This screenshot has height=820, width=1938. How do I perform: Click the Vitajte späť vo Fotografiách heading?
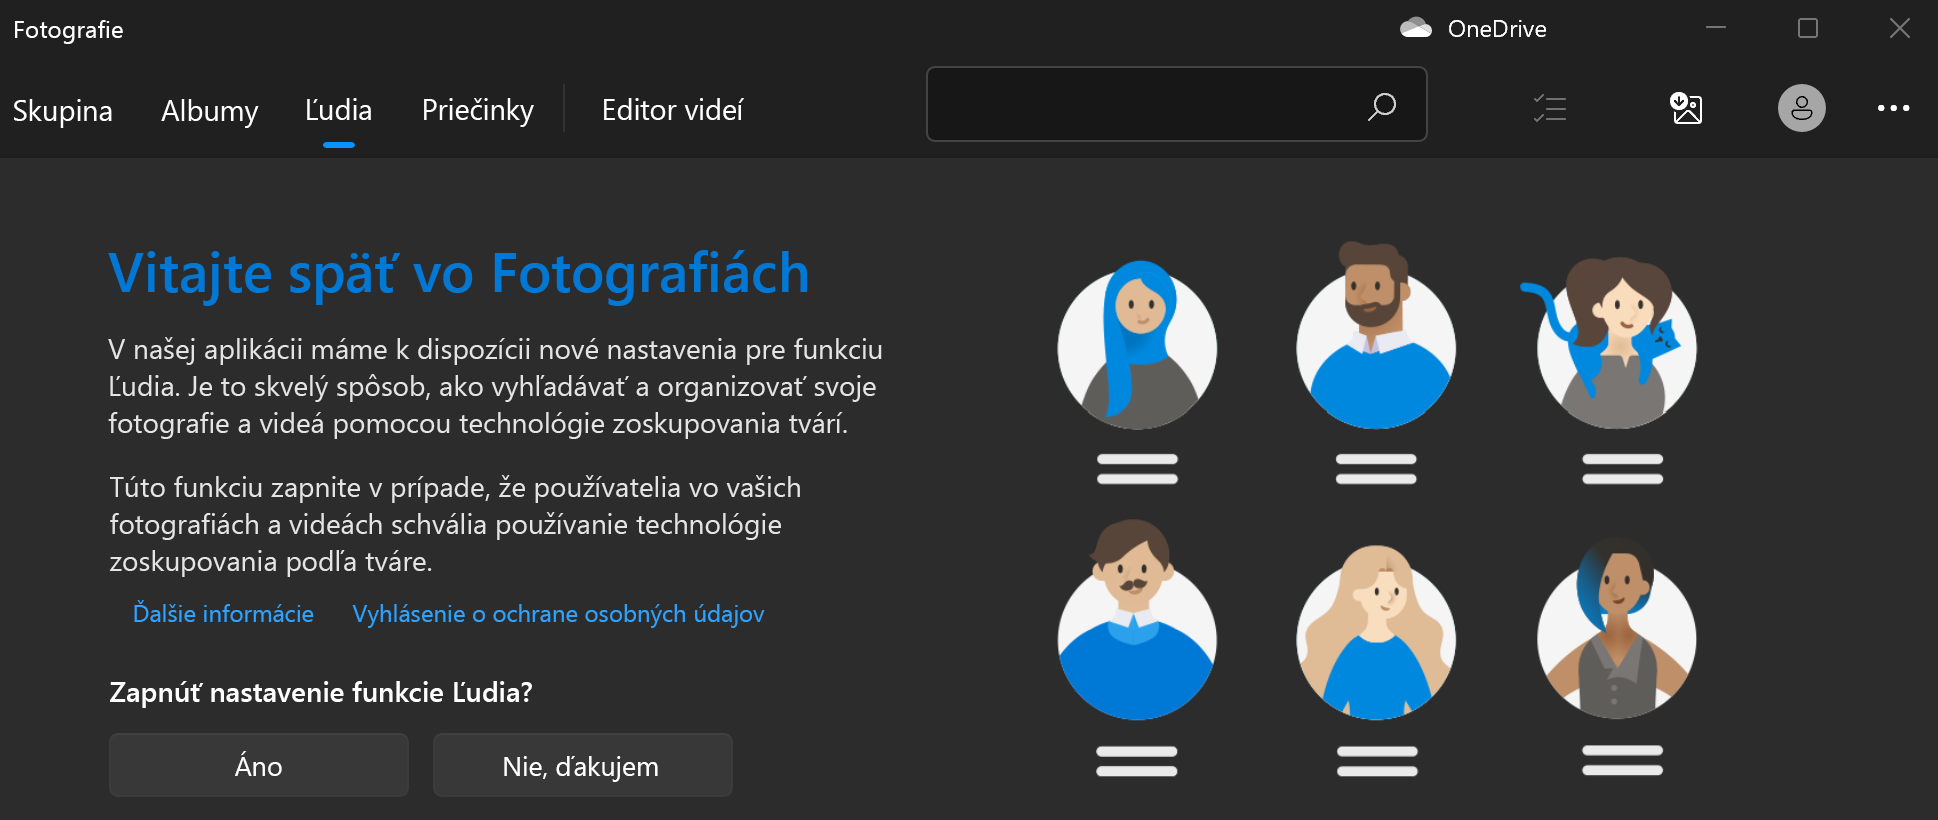[458, 273]
